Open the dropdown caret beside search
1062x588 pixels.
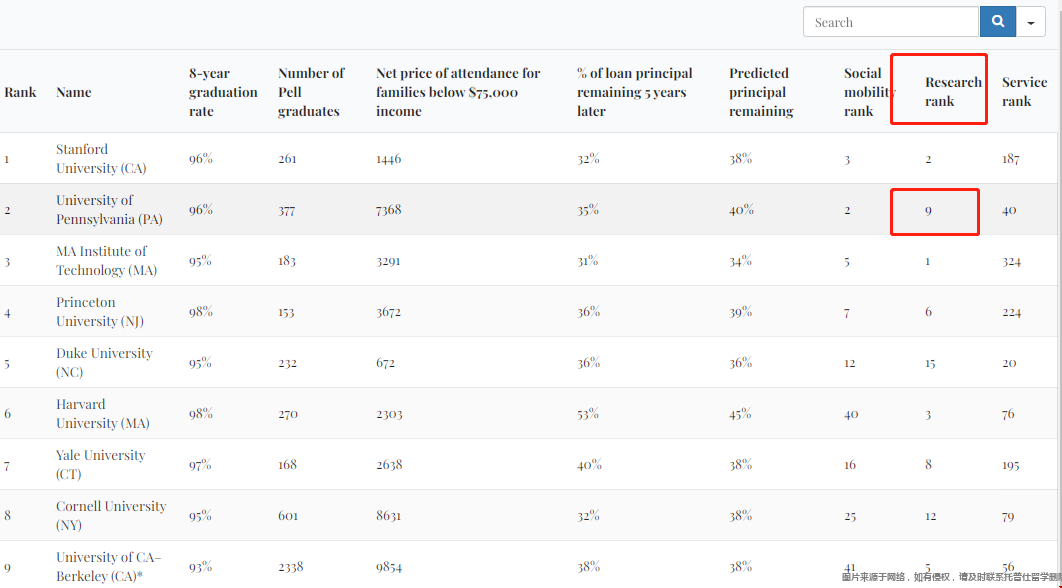1031,22
